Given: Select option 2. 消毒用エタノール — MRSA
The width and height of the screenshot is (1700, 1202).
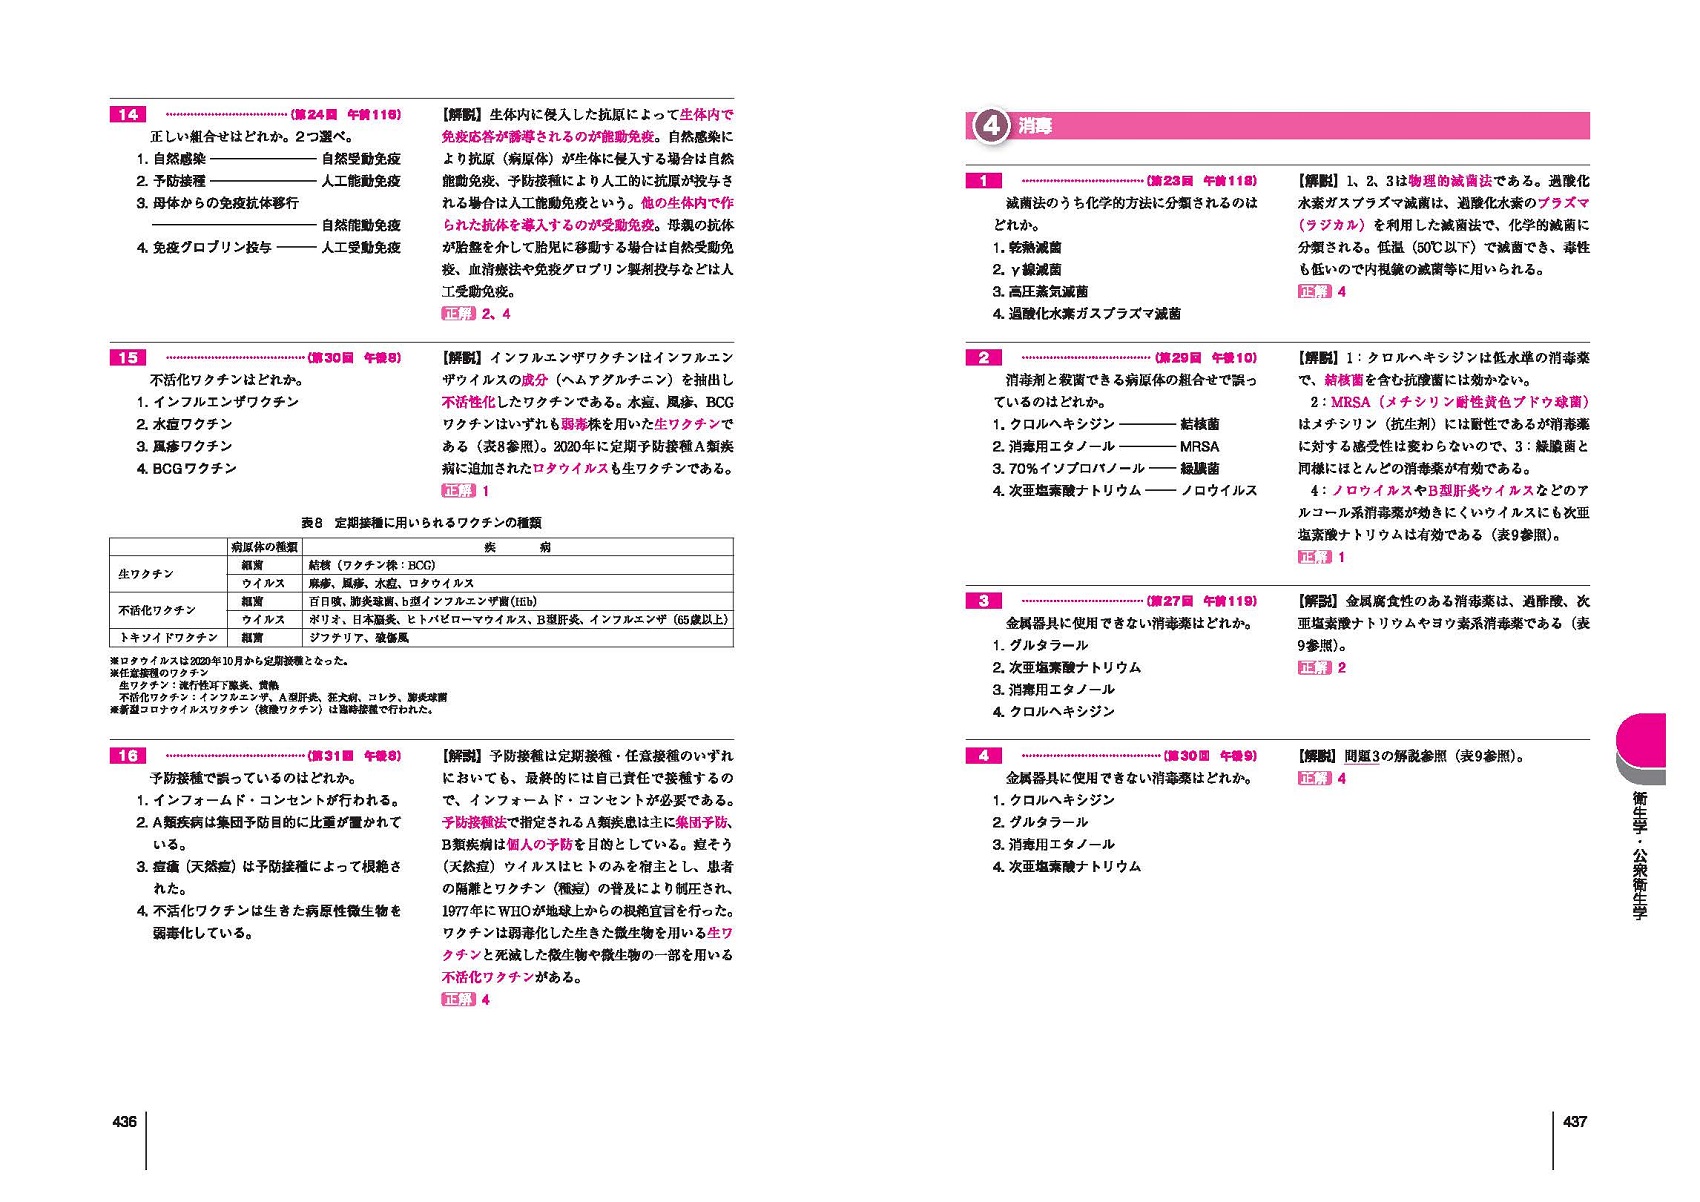Looking at the screenshot, I should coord(1106,446).
